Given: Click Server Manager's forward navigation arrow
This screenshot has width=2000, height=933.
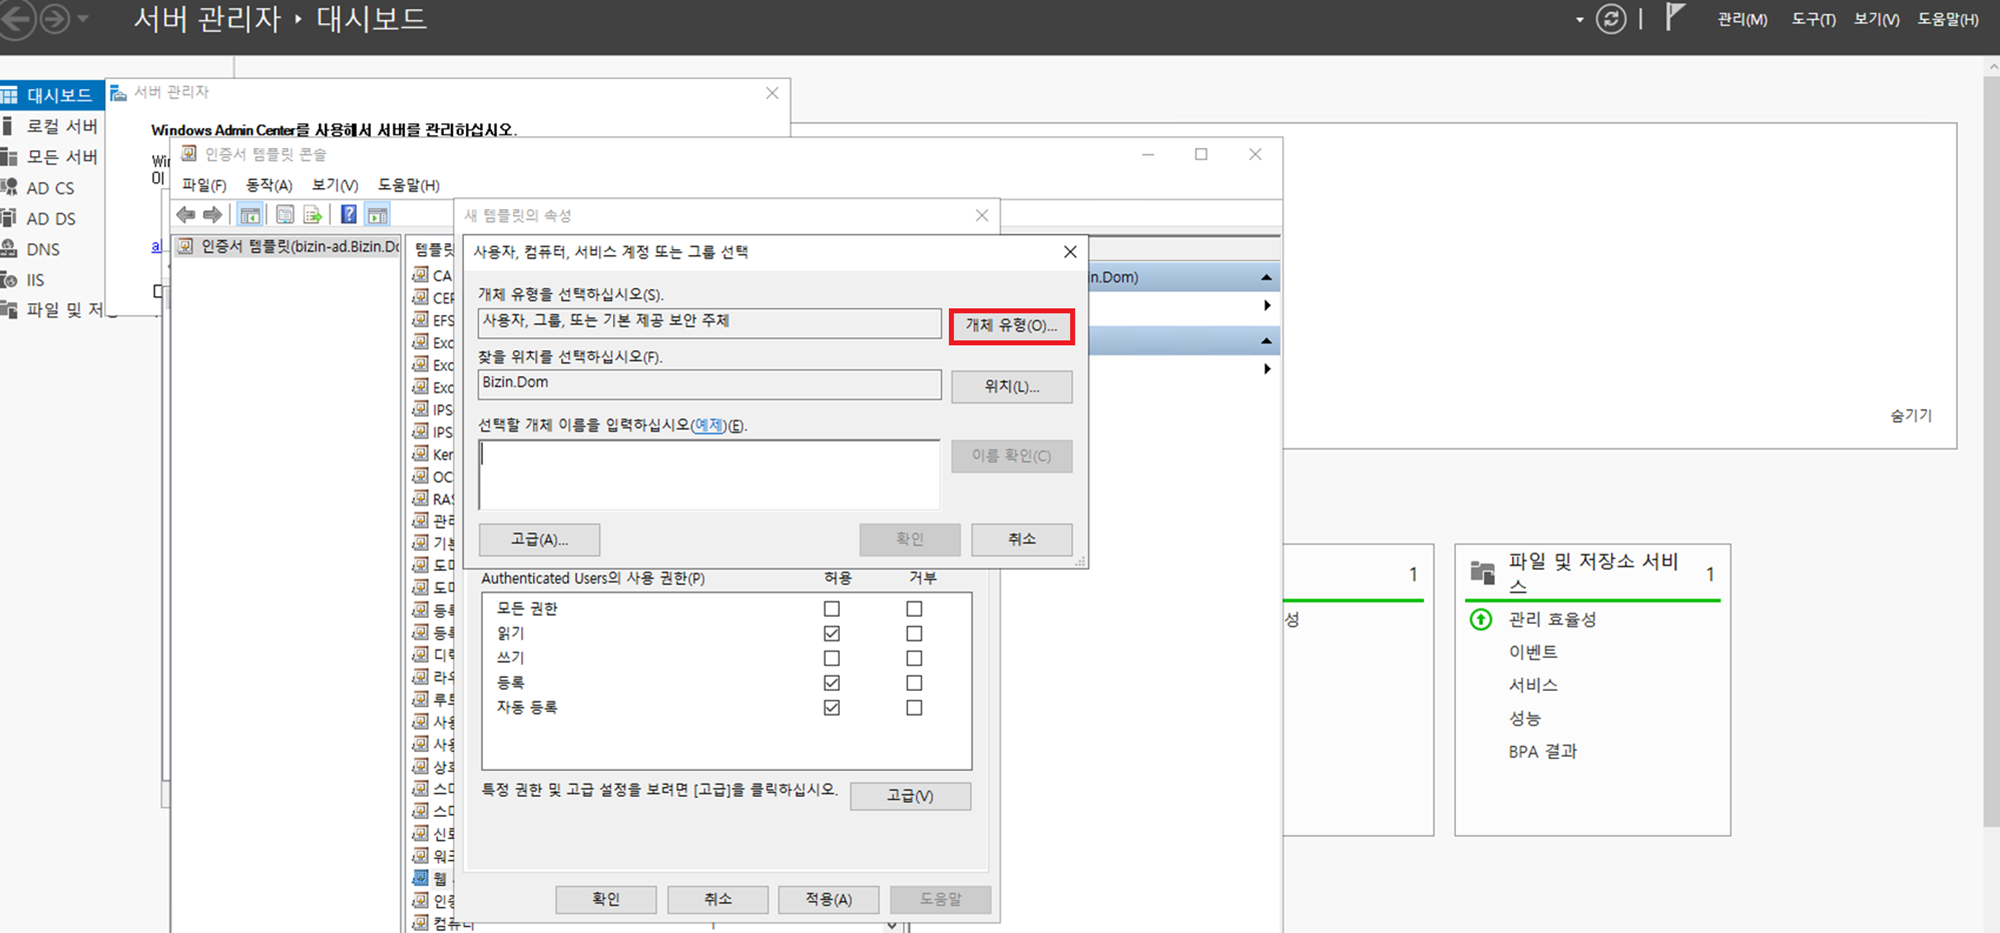Looking at the screenshot, I should tap(54, 19).
